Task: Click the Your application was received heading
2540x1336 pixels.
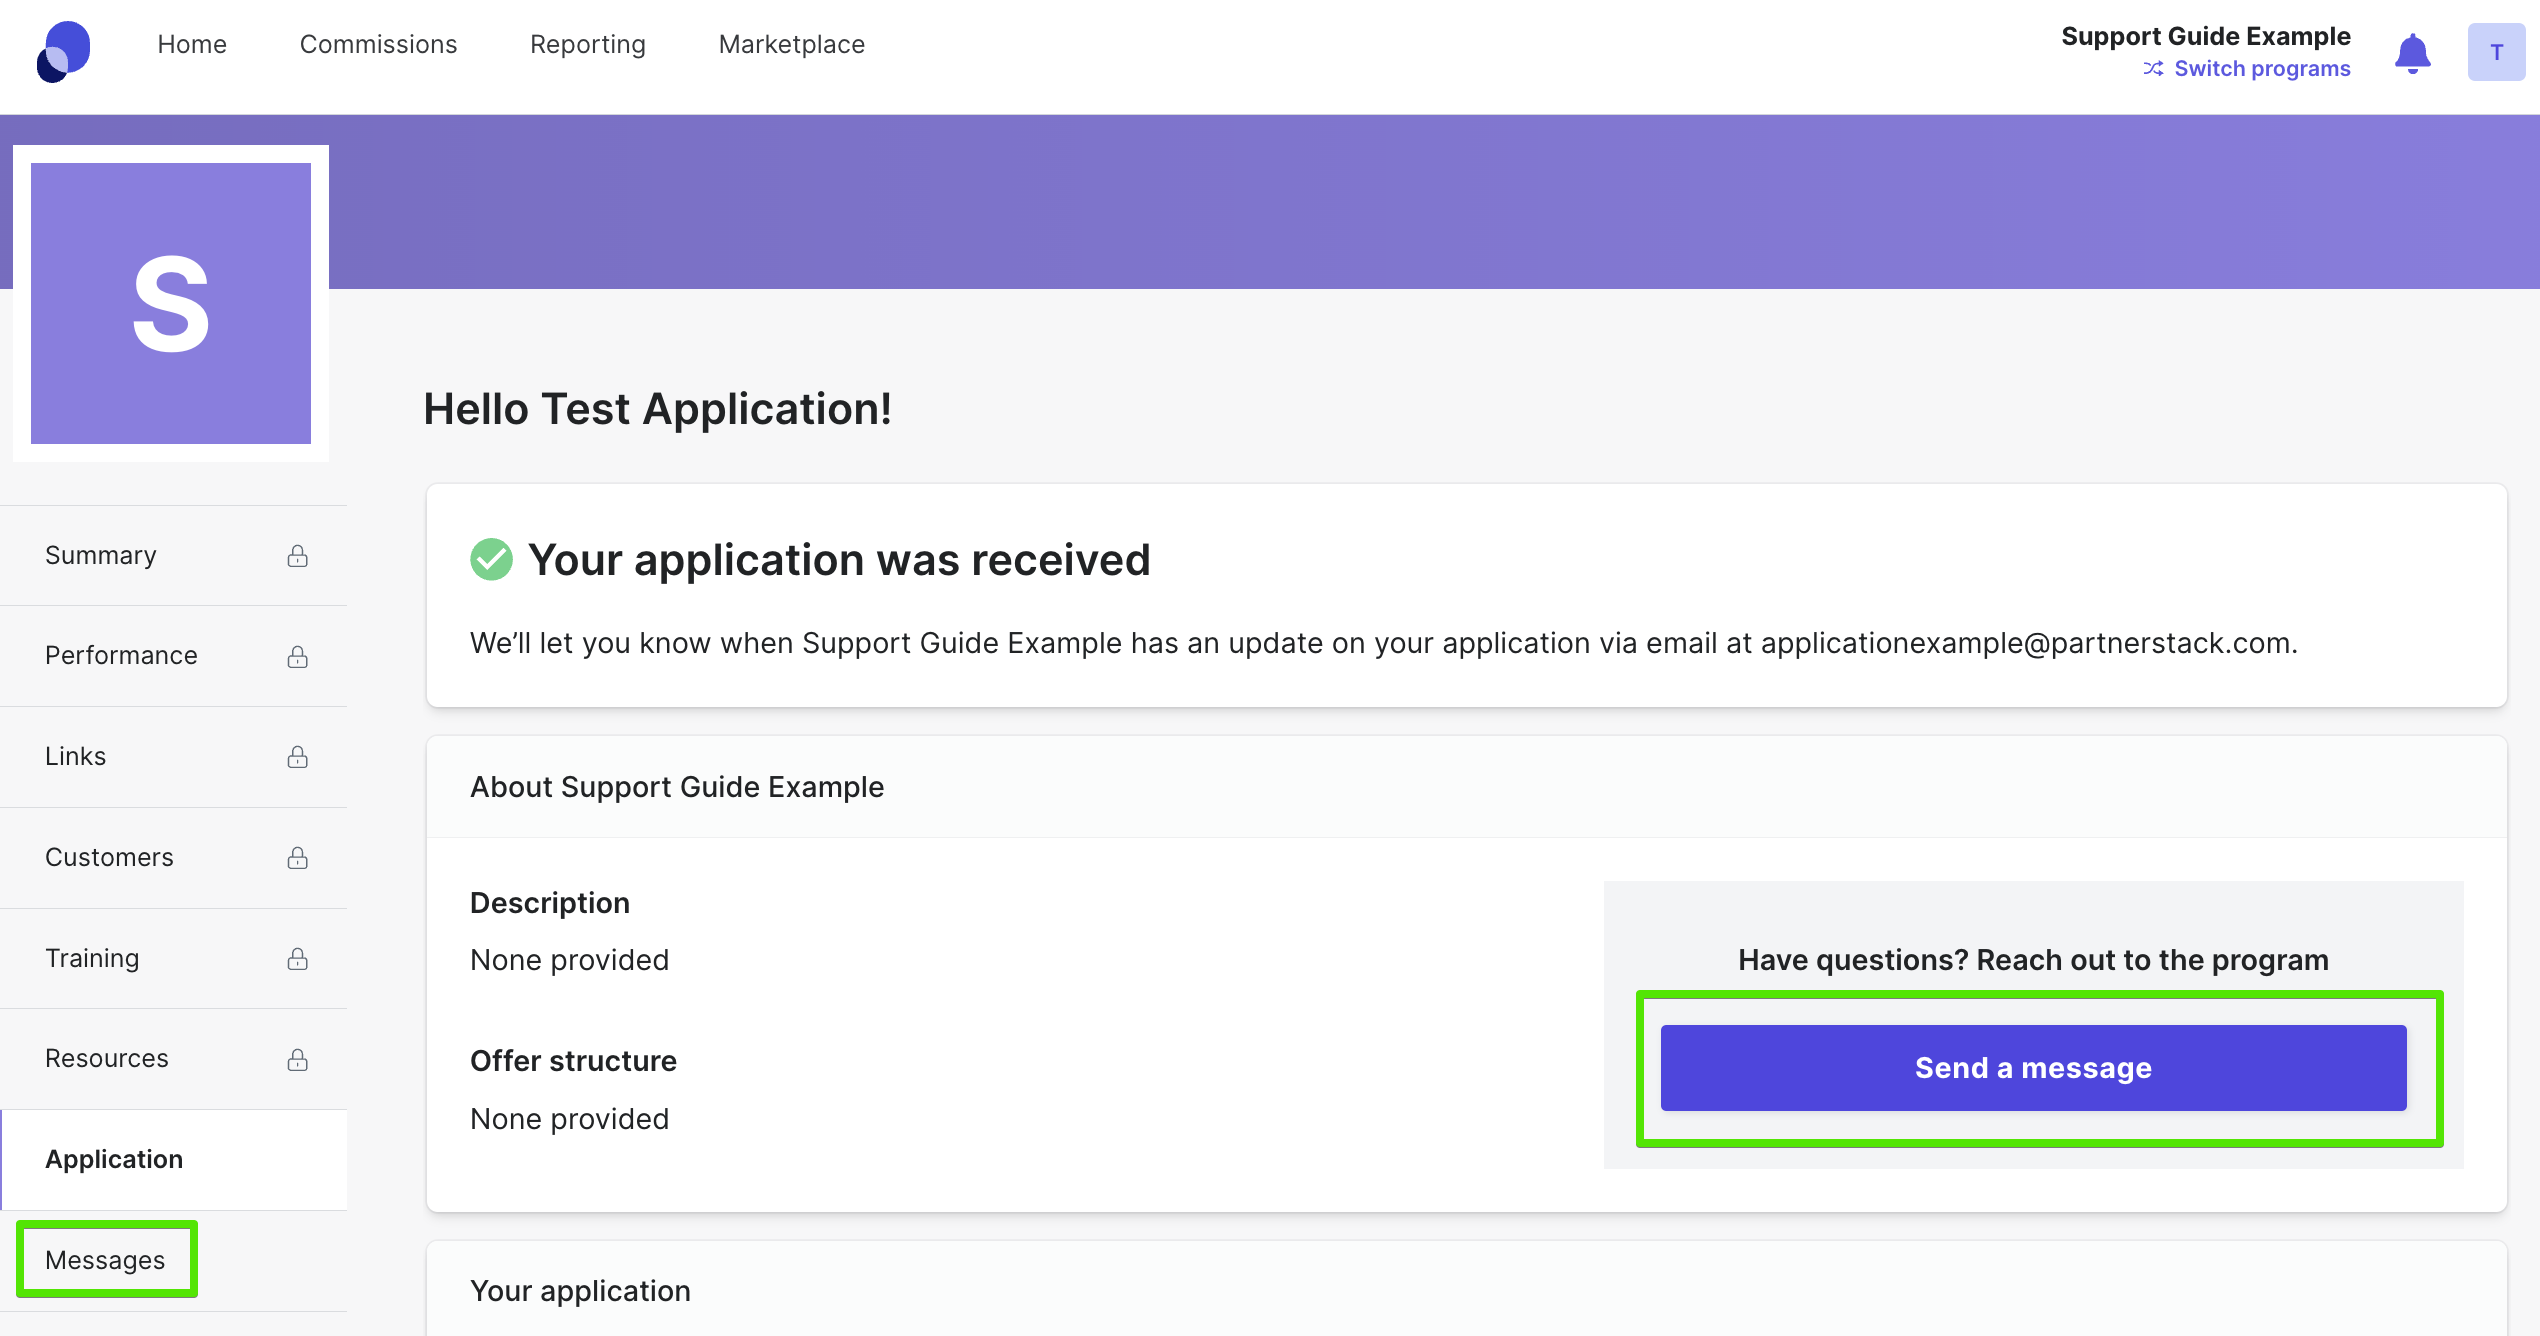Action: point(839,559)
